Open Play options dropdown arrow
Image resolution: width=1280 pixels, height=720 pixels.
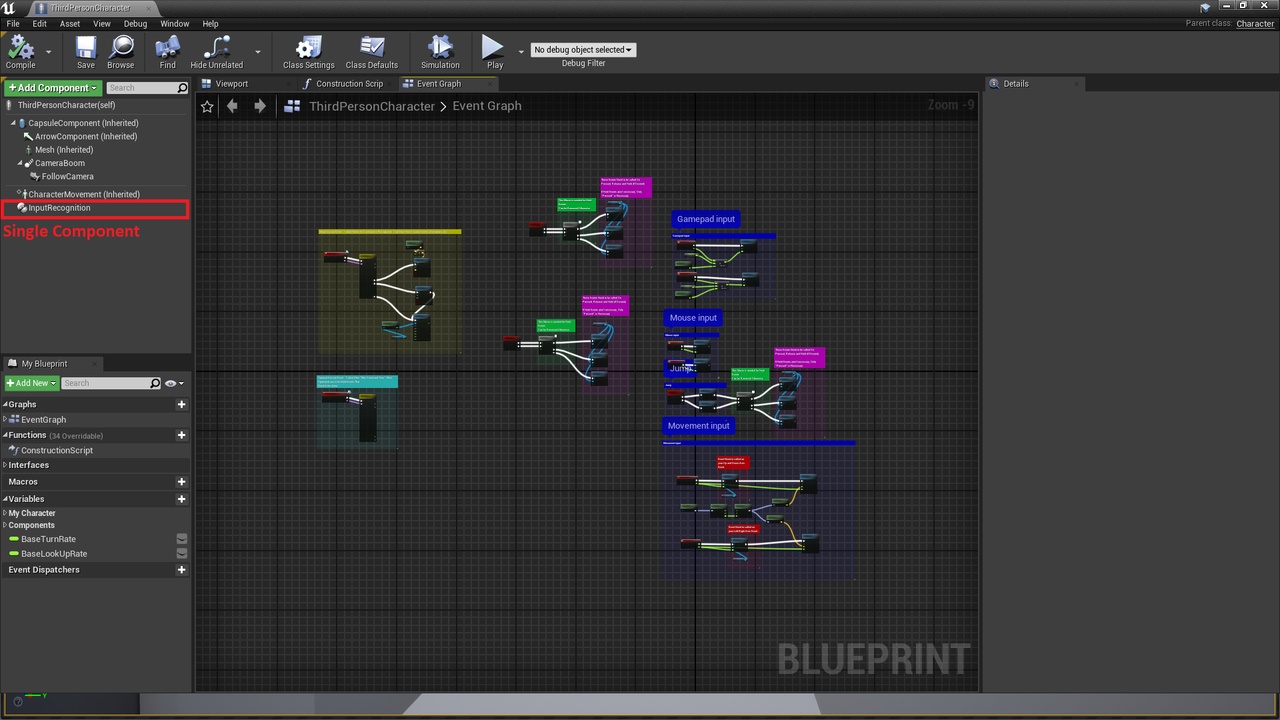click(x=521, y=51)
